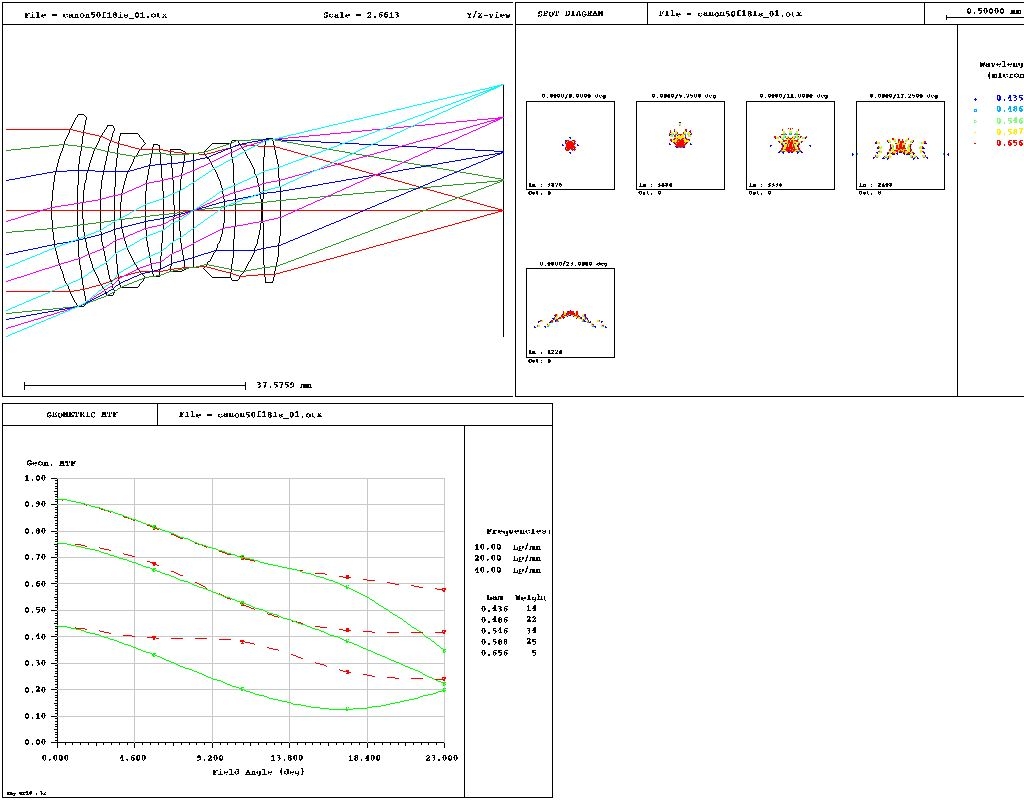Click the 37.5759 mm scale bar label
The image size is (1024, 800).
[283, 385]
